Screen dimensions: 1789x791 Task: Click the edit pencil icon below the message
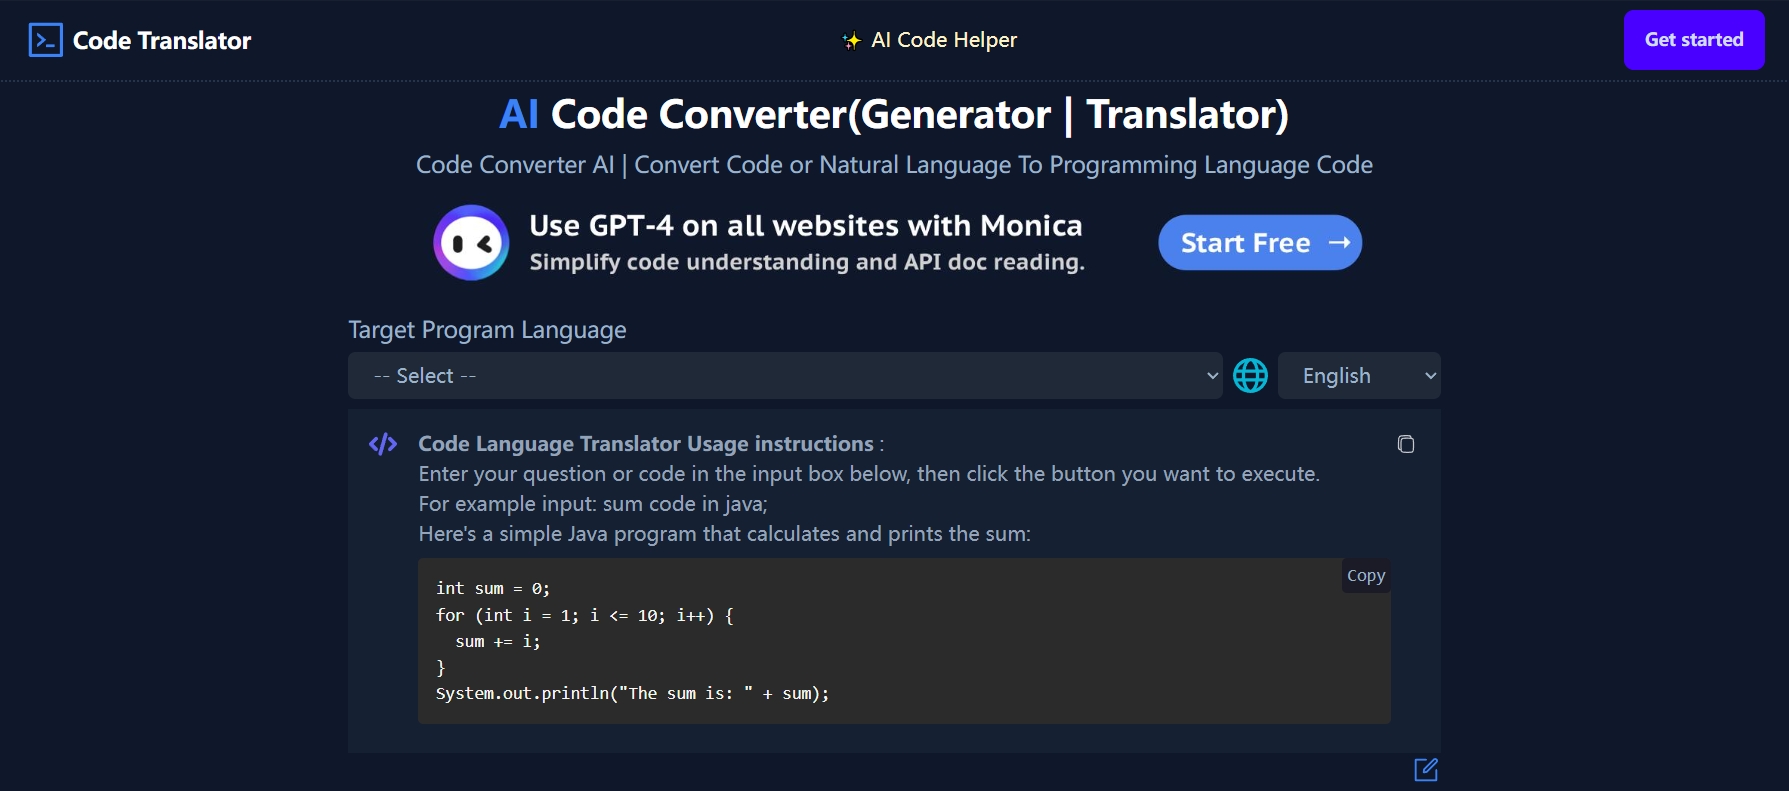click(1426, 769)
